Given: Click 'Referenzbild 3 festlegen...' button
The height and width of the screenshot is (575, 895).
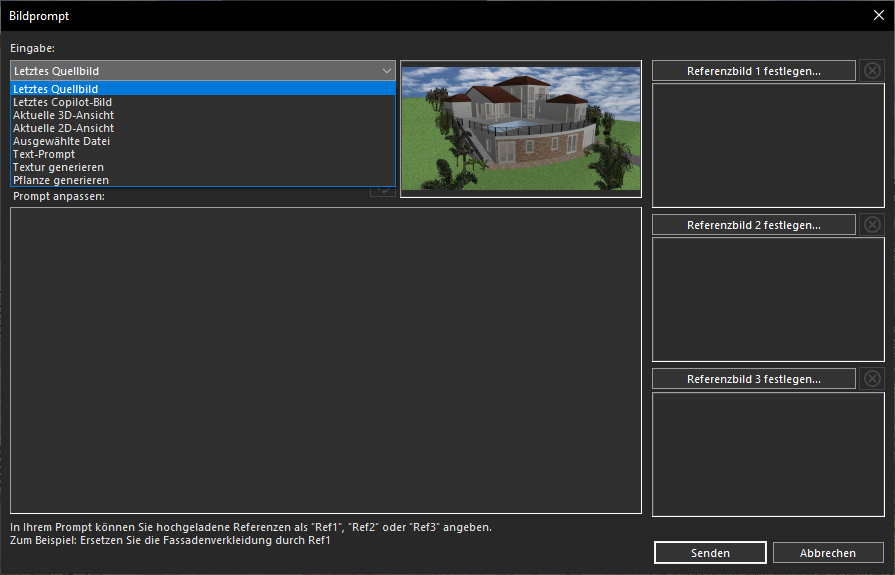Looking at the screenshot, I should pyautogui.click(x=753, y=379).
